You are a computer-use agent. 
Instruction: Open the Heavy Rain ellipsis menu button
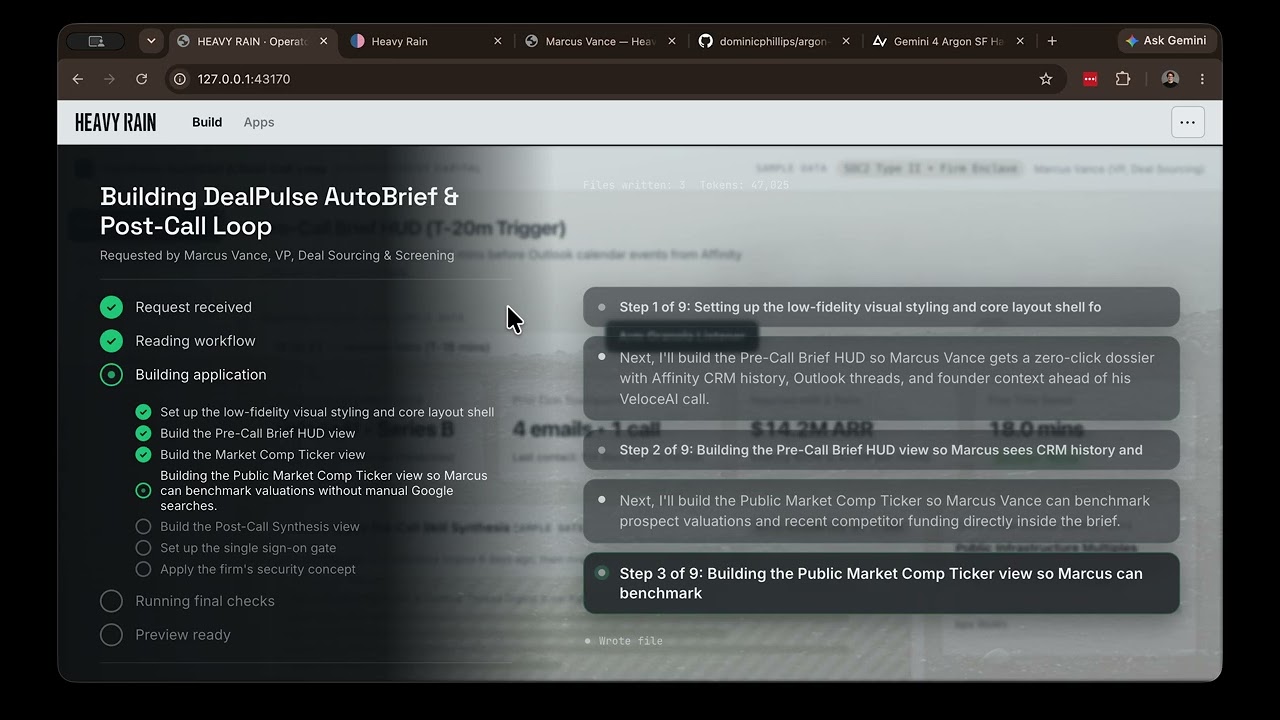(1187, 122)
